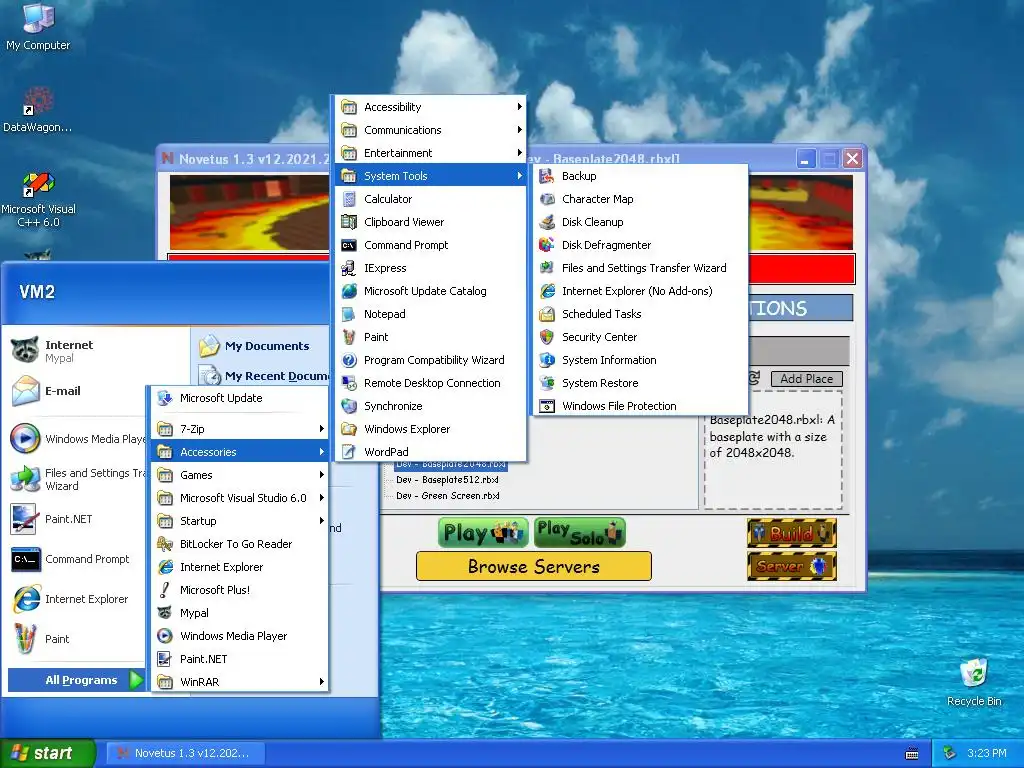Click the Play button in Novetus
1024x768 pixels.
[x=483, y=533]
